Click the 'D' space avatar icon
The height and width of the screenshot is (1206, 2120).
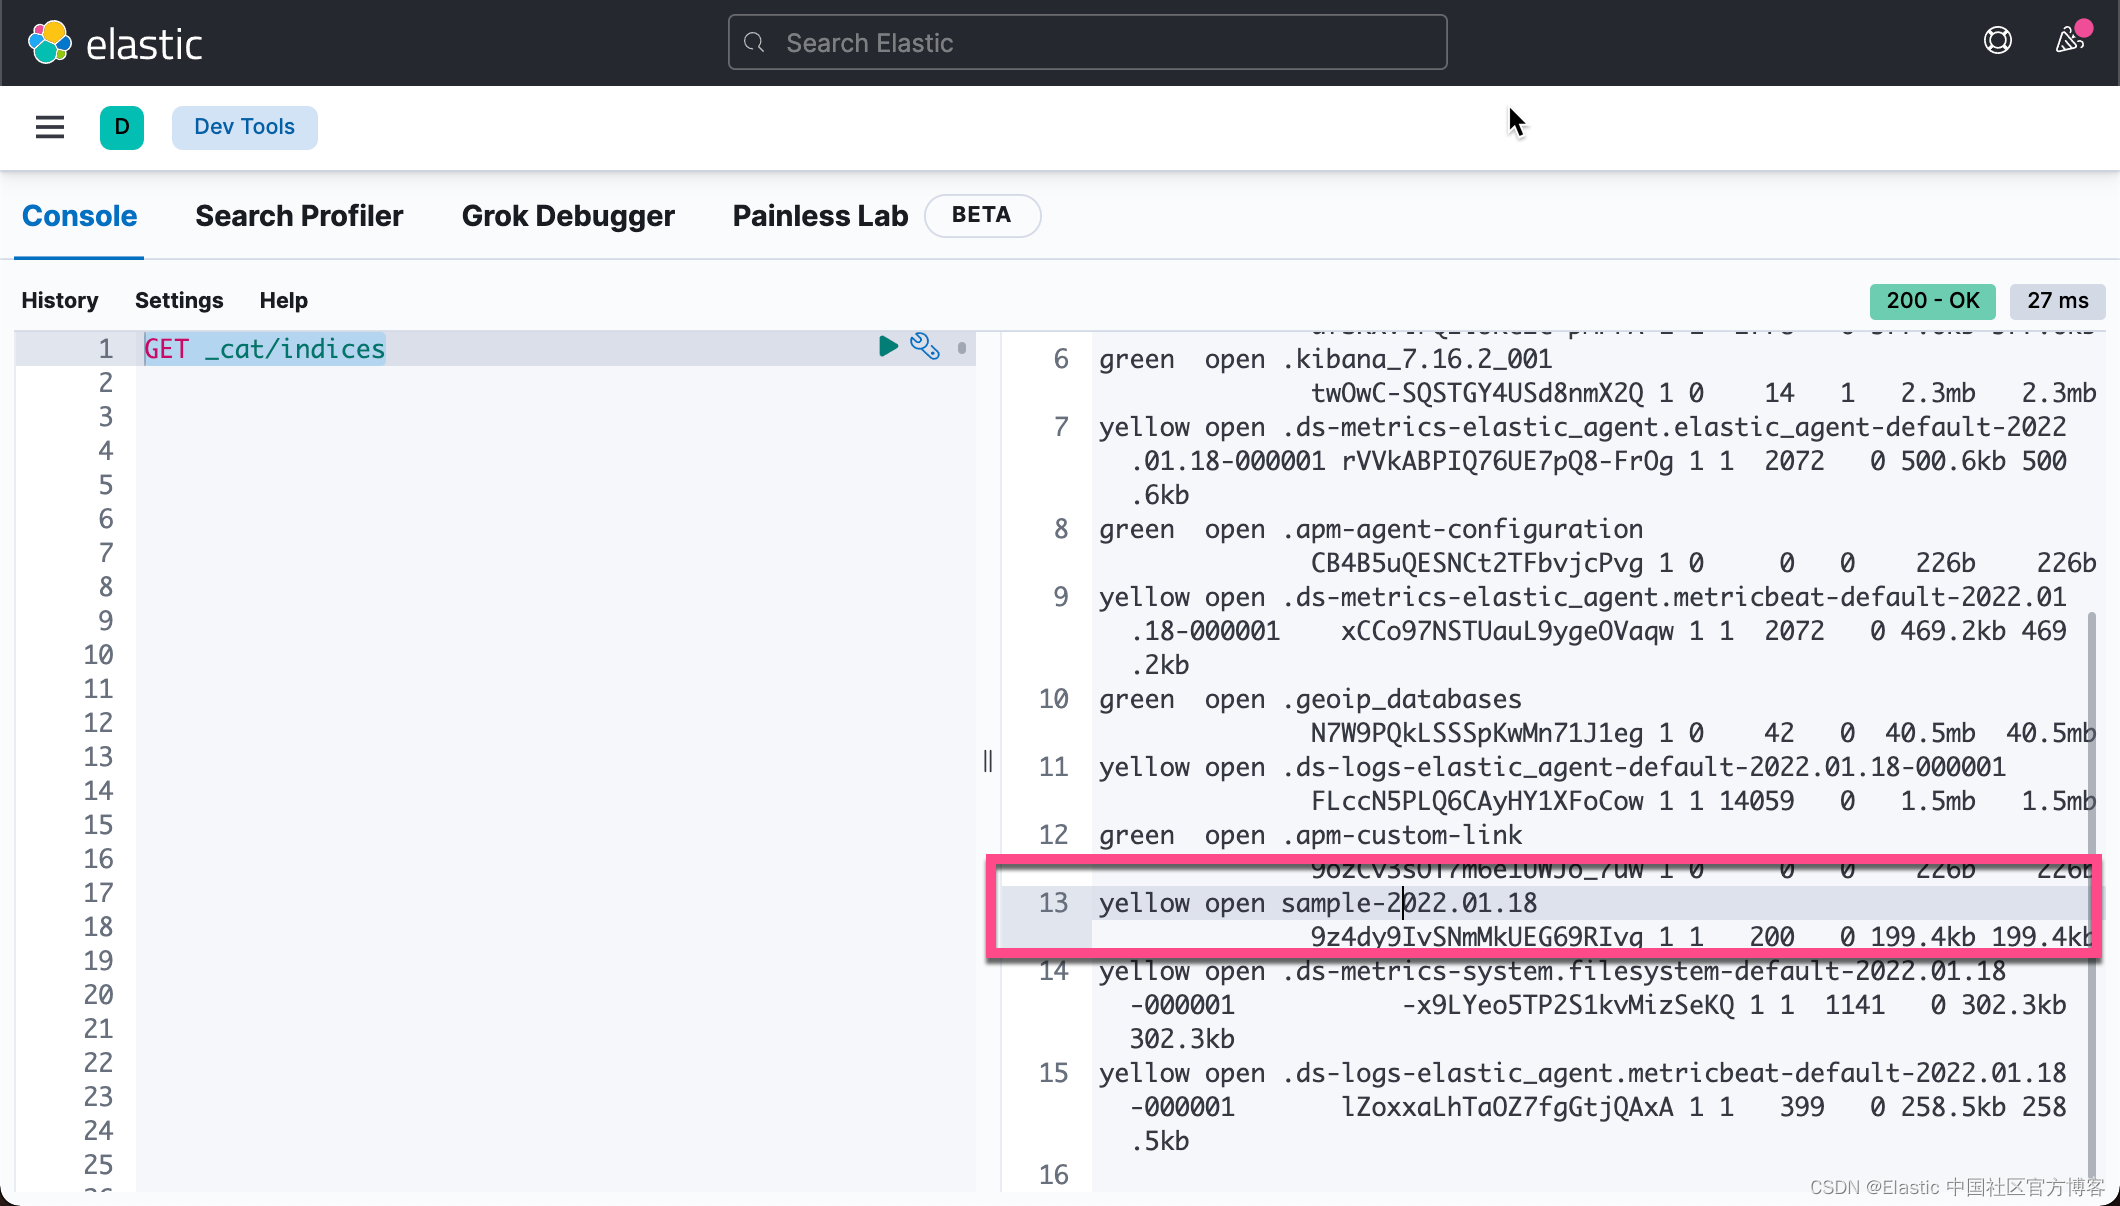[121, 127]
